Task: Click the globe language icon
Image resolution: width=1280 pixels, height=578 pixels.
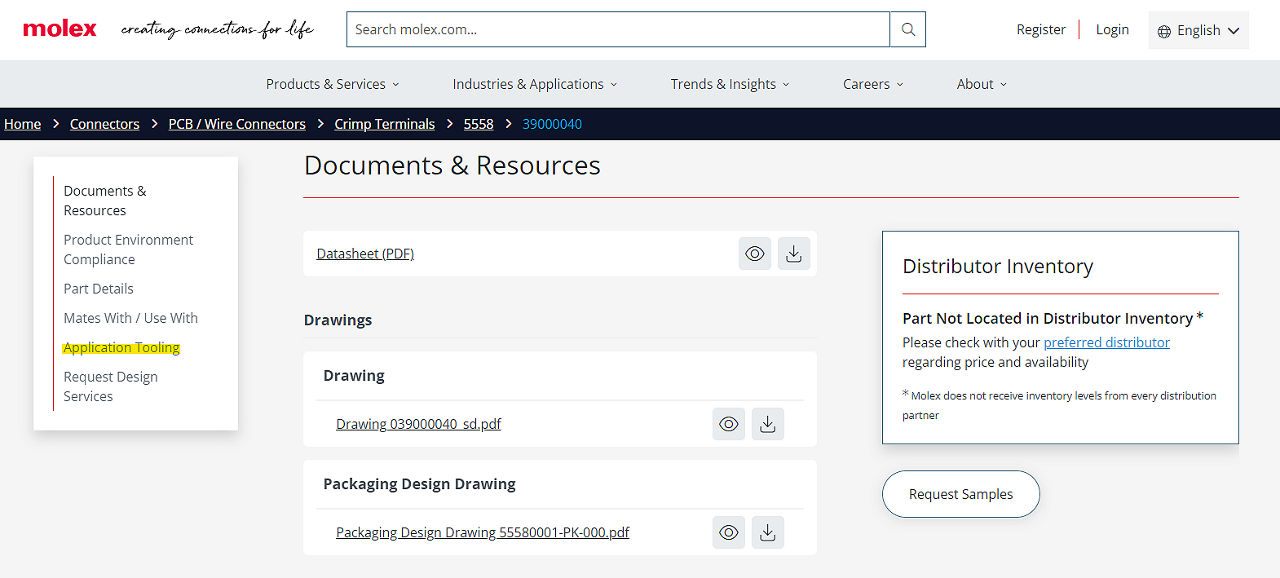Action: coord(1164,31)
